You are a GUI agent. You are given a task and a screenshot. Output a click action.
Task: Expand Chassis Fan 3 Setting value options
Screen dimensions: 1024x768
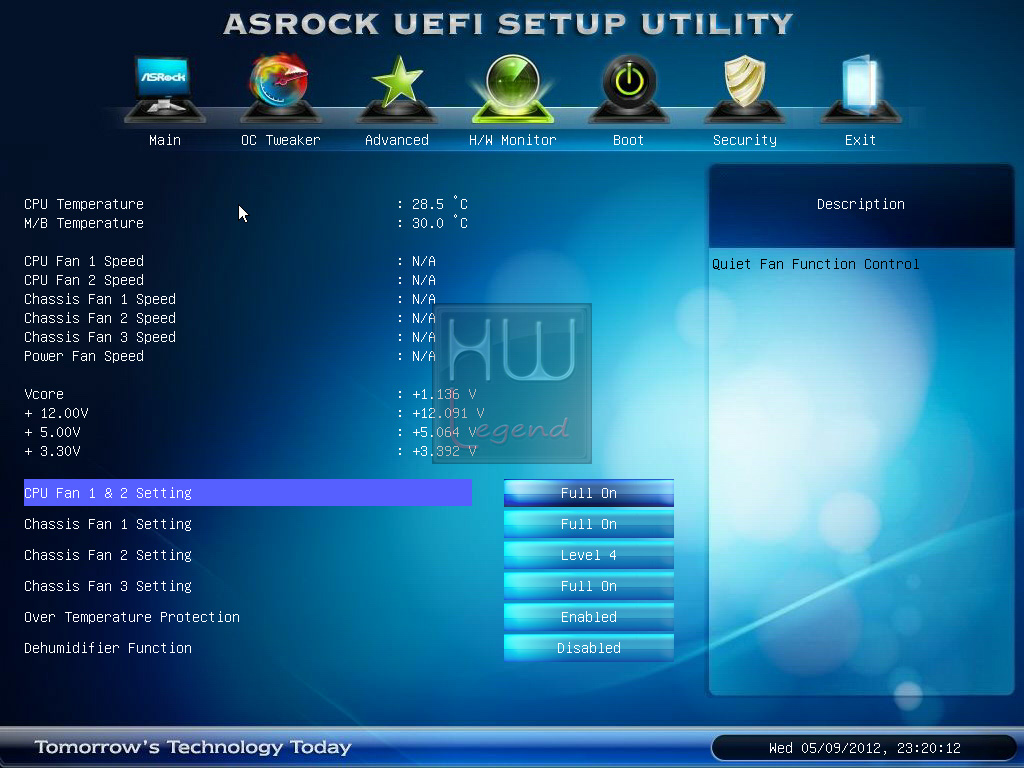[588, 586]
